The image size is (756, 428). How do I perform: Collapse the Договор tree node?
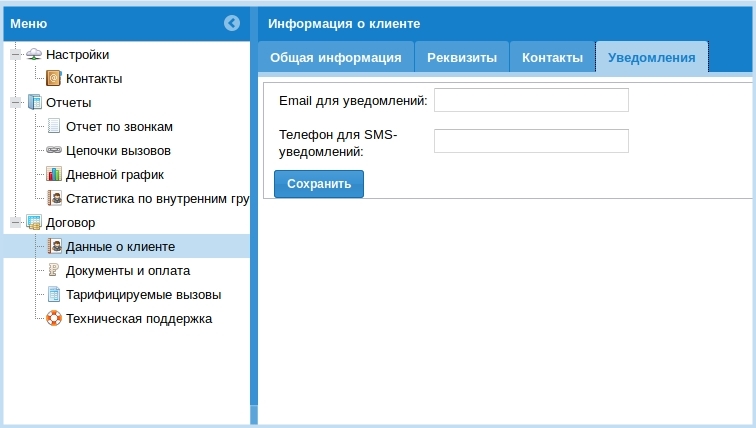[x=16, y=223]
